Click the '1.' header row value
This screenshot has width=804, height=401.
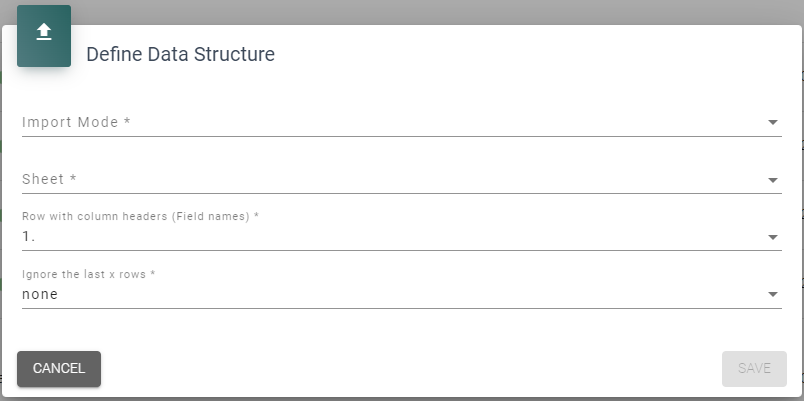(x=29, y=236)
